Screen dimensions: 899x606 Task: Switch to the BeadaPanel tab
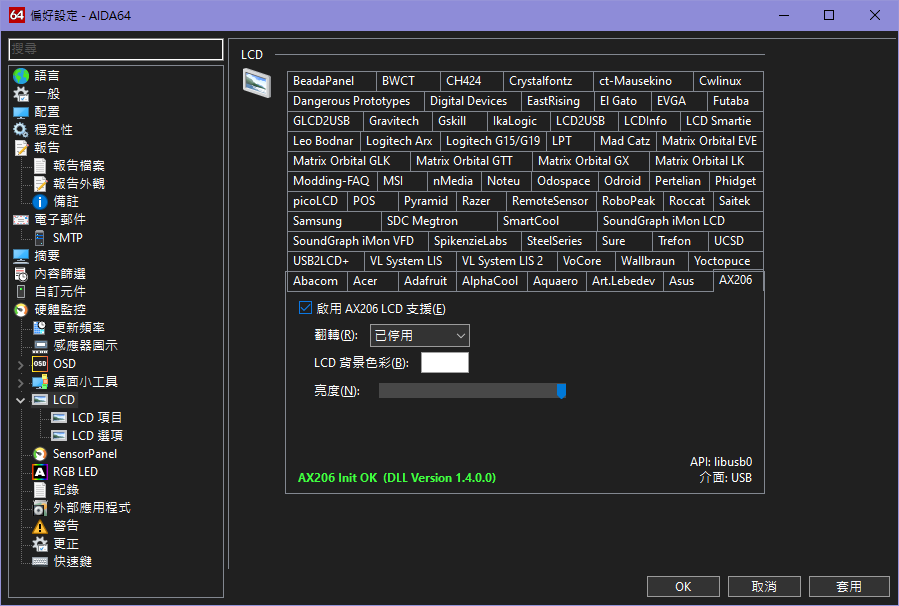click(332, 81)
